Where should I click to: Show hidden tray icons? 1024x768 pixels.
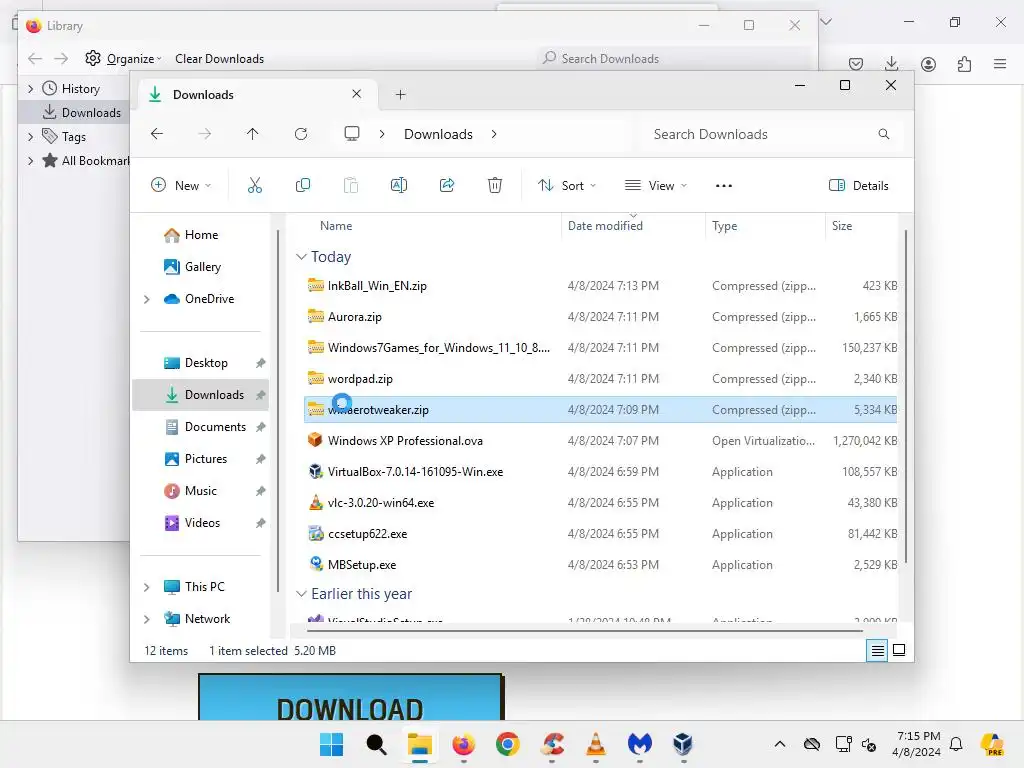coord(780,744)
